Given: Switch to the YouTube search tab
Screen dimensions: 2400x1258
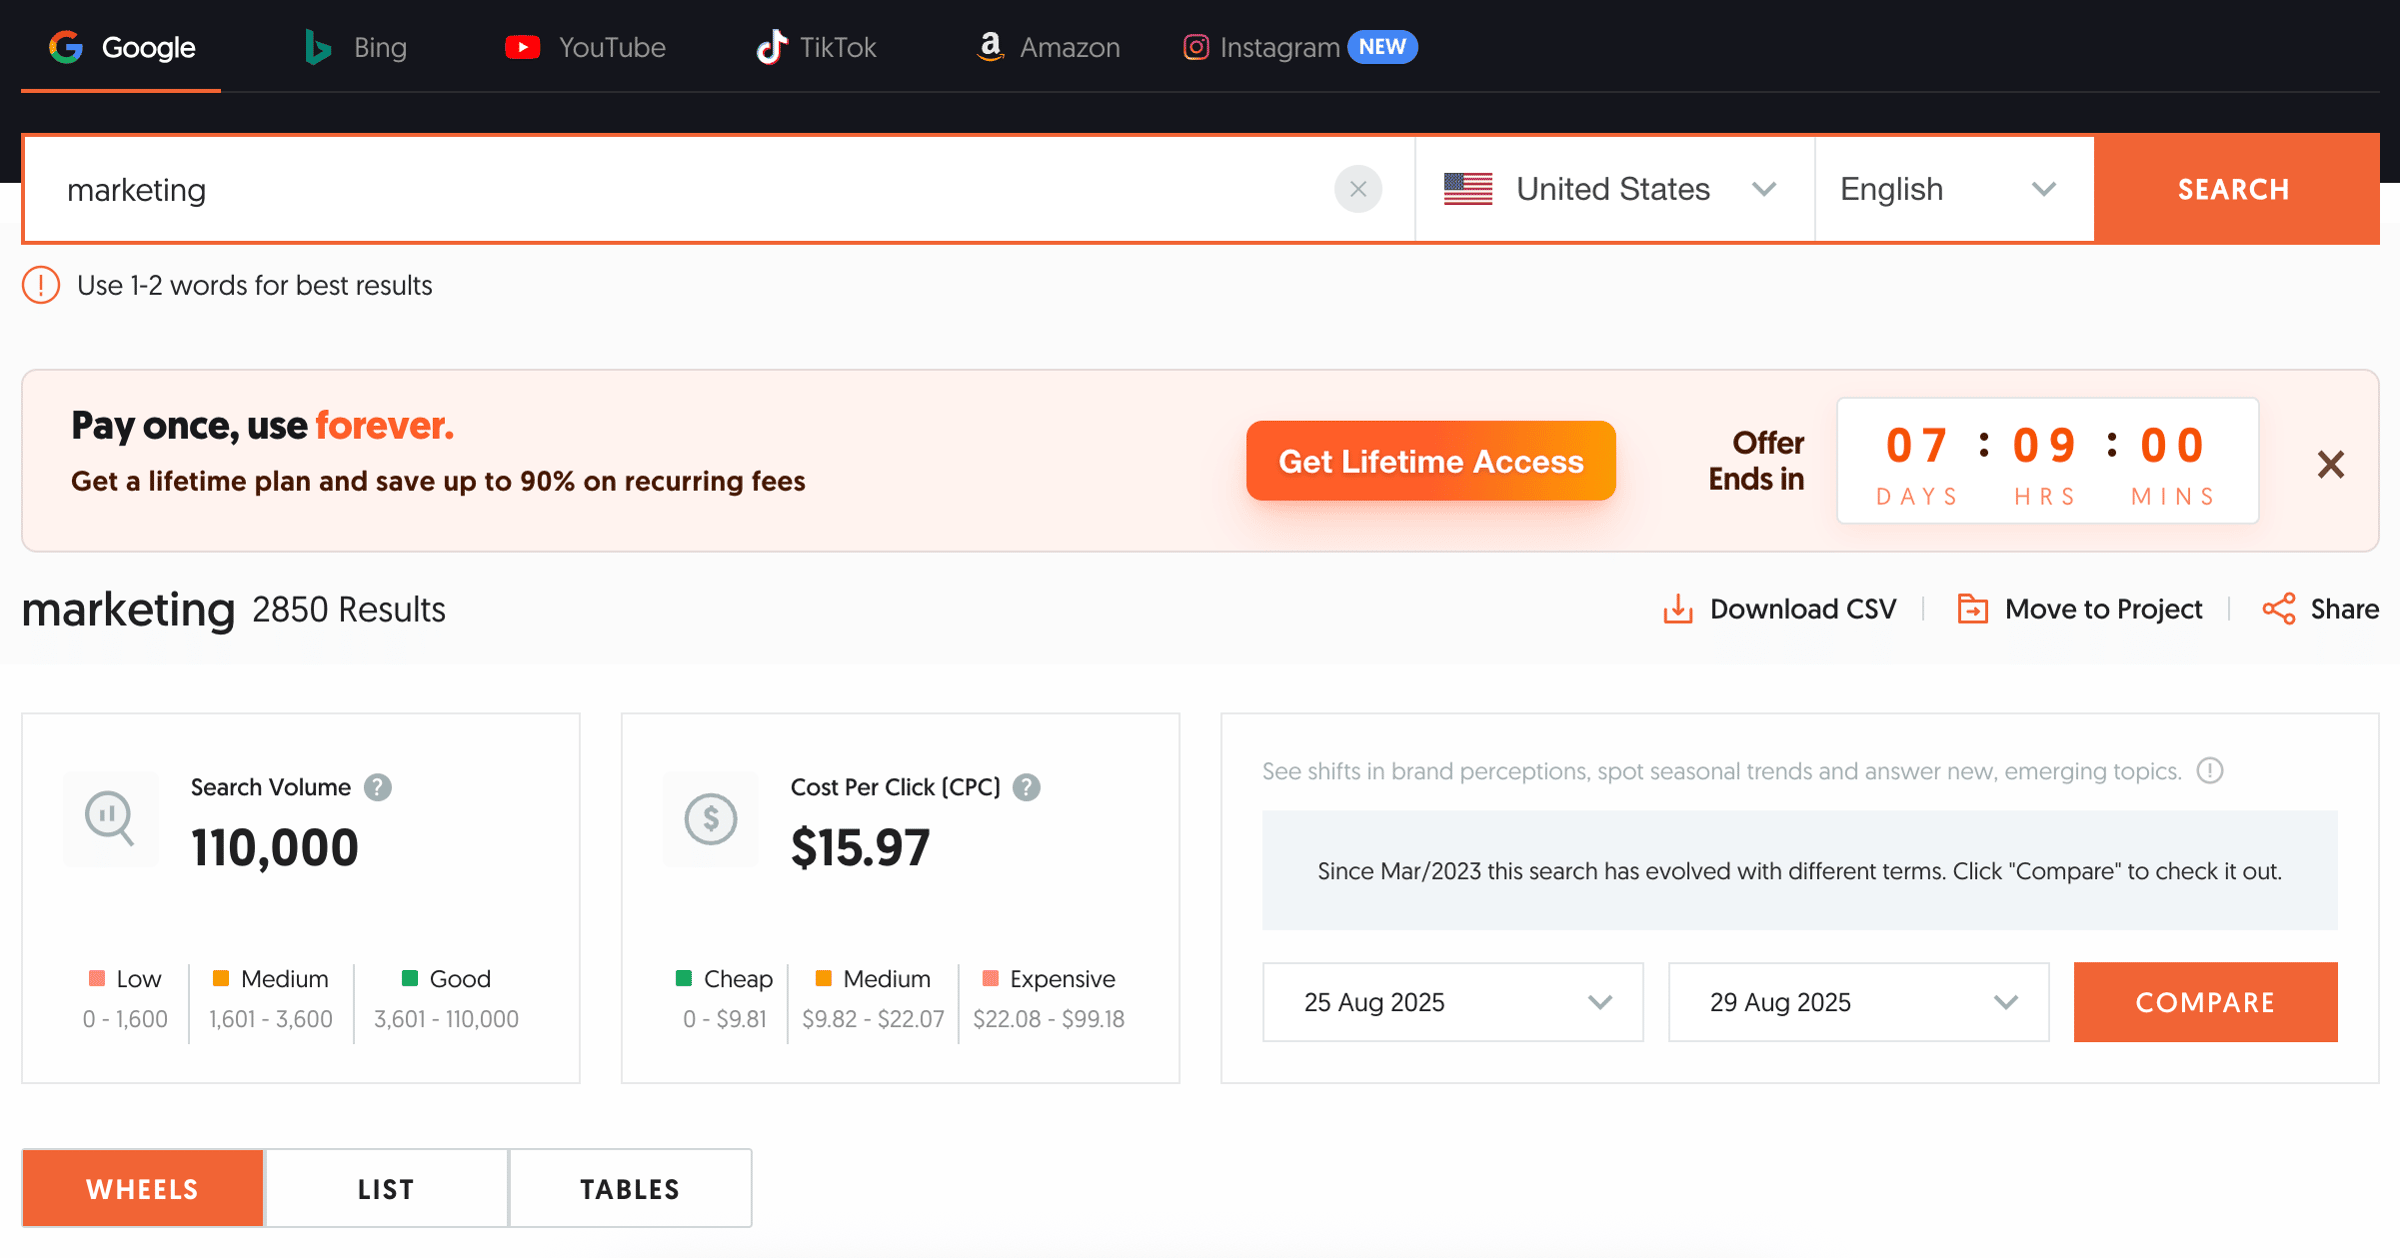Looking at the screenshot, I should tap(585, 47).
